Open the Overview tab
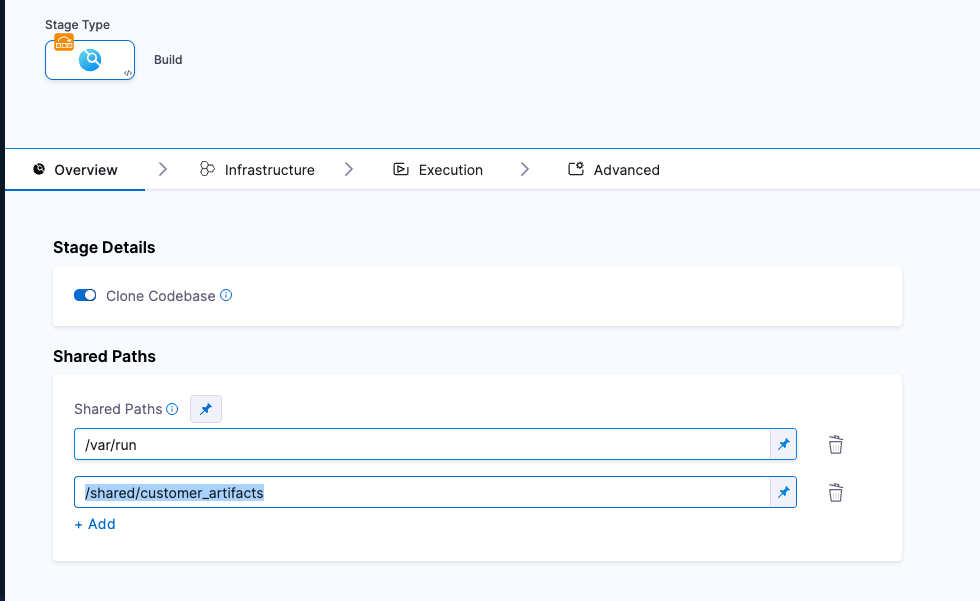Image resolution: width=980 pixels, height=601 pixels. coord(75,170)
